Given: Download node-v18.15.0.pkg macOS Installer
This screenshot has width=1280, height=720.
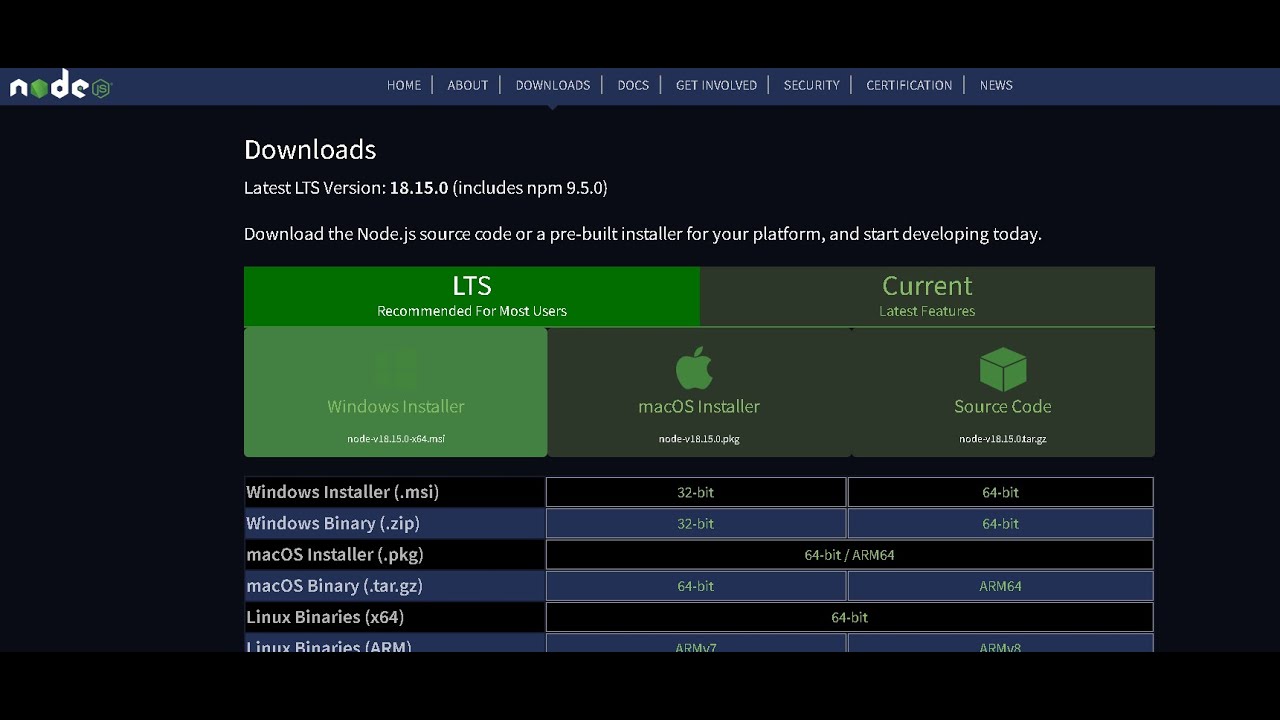Looking at the screenshot, I should point(699,392).
